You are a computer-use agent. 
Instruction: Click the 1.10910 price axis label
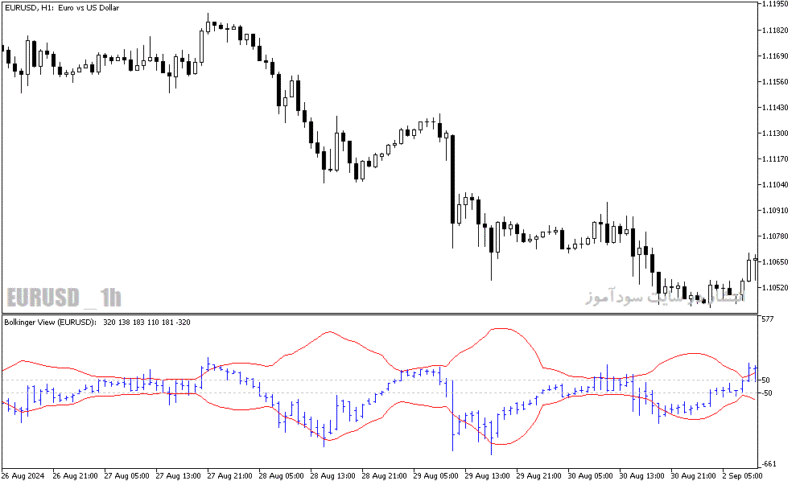click(774, 210)
